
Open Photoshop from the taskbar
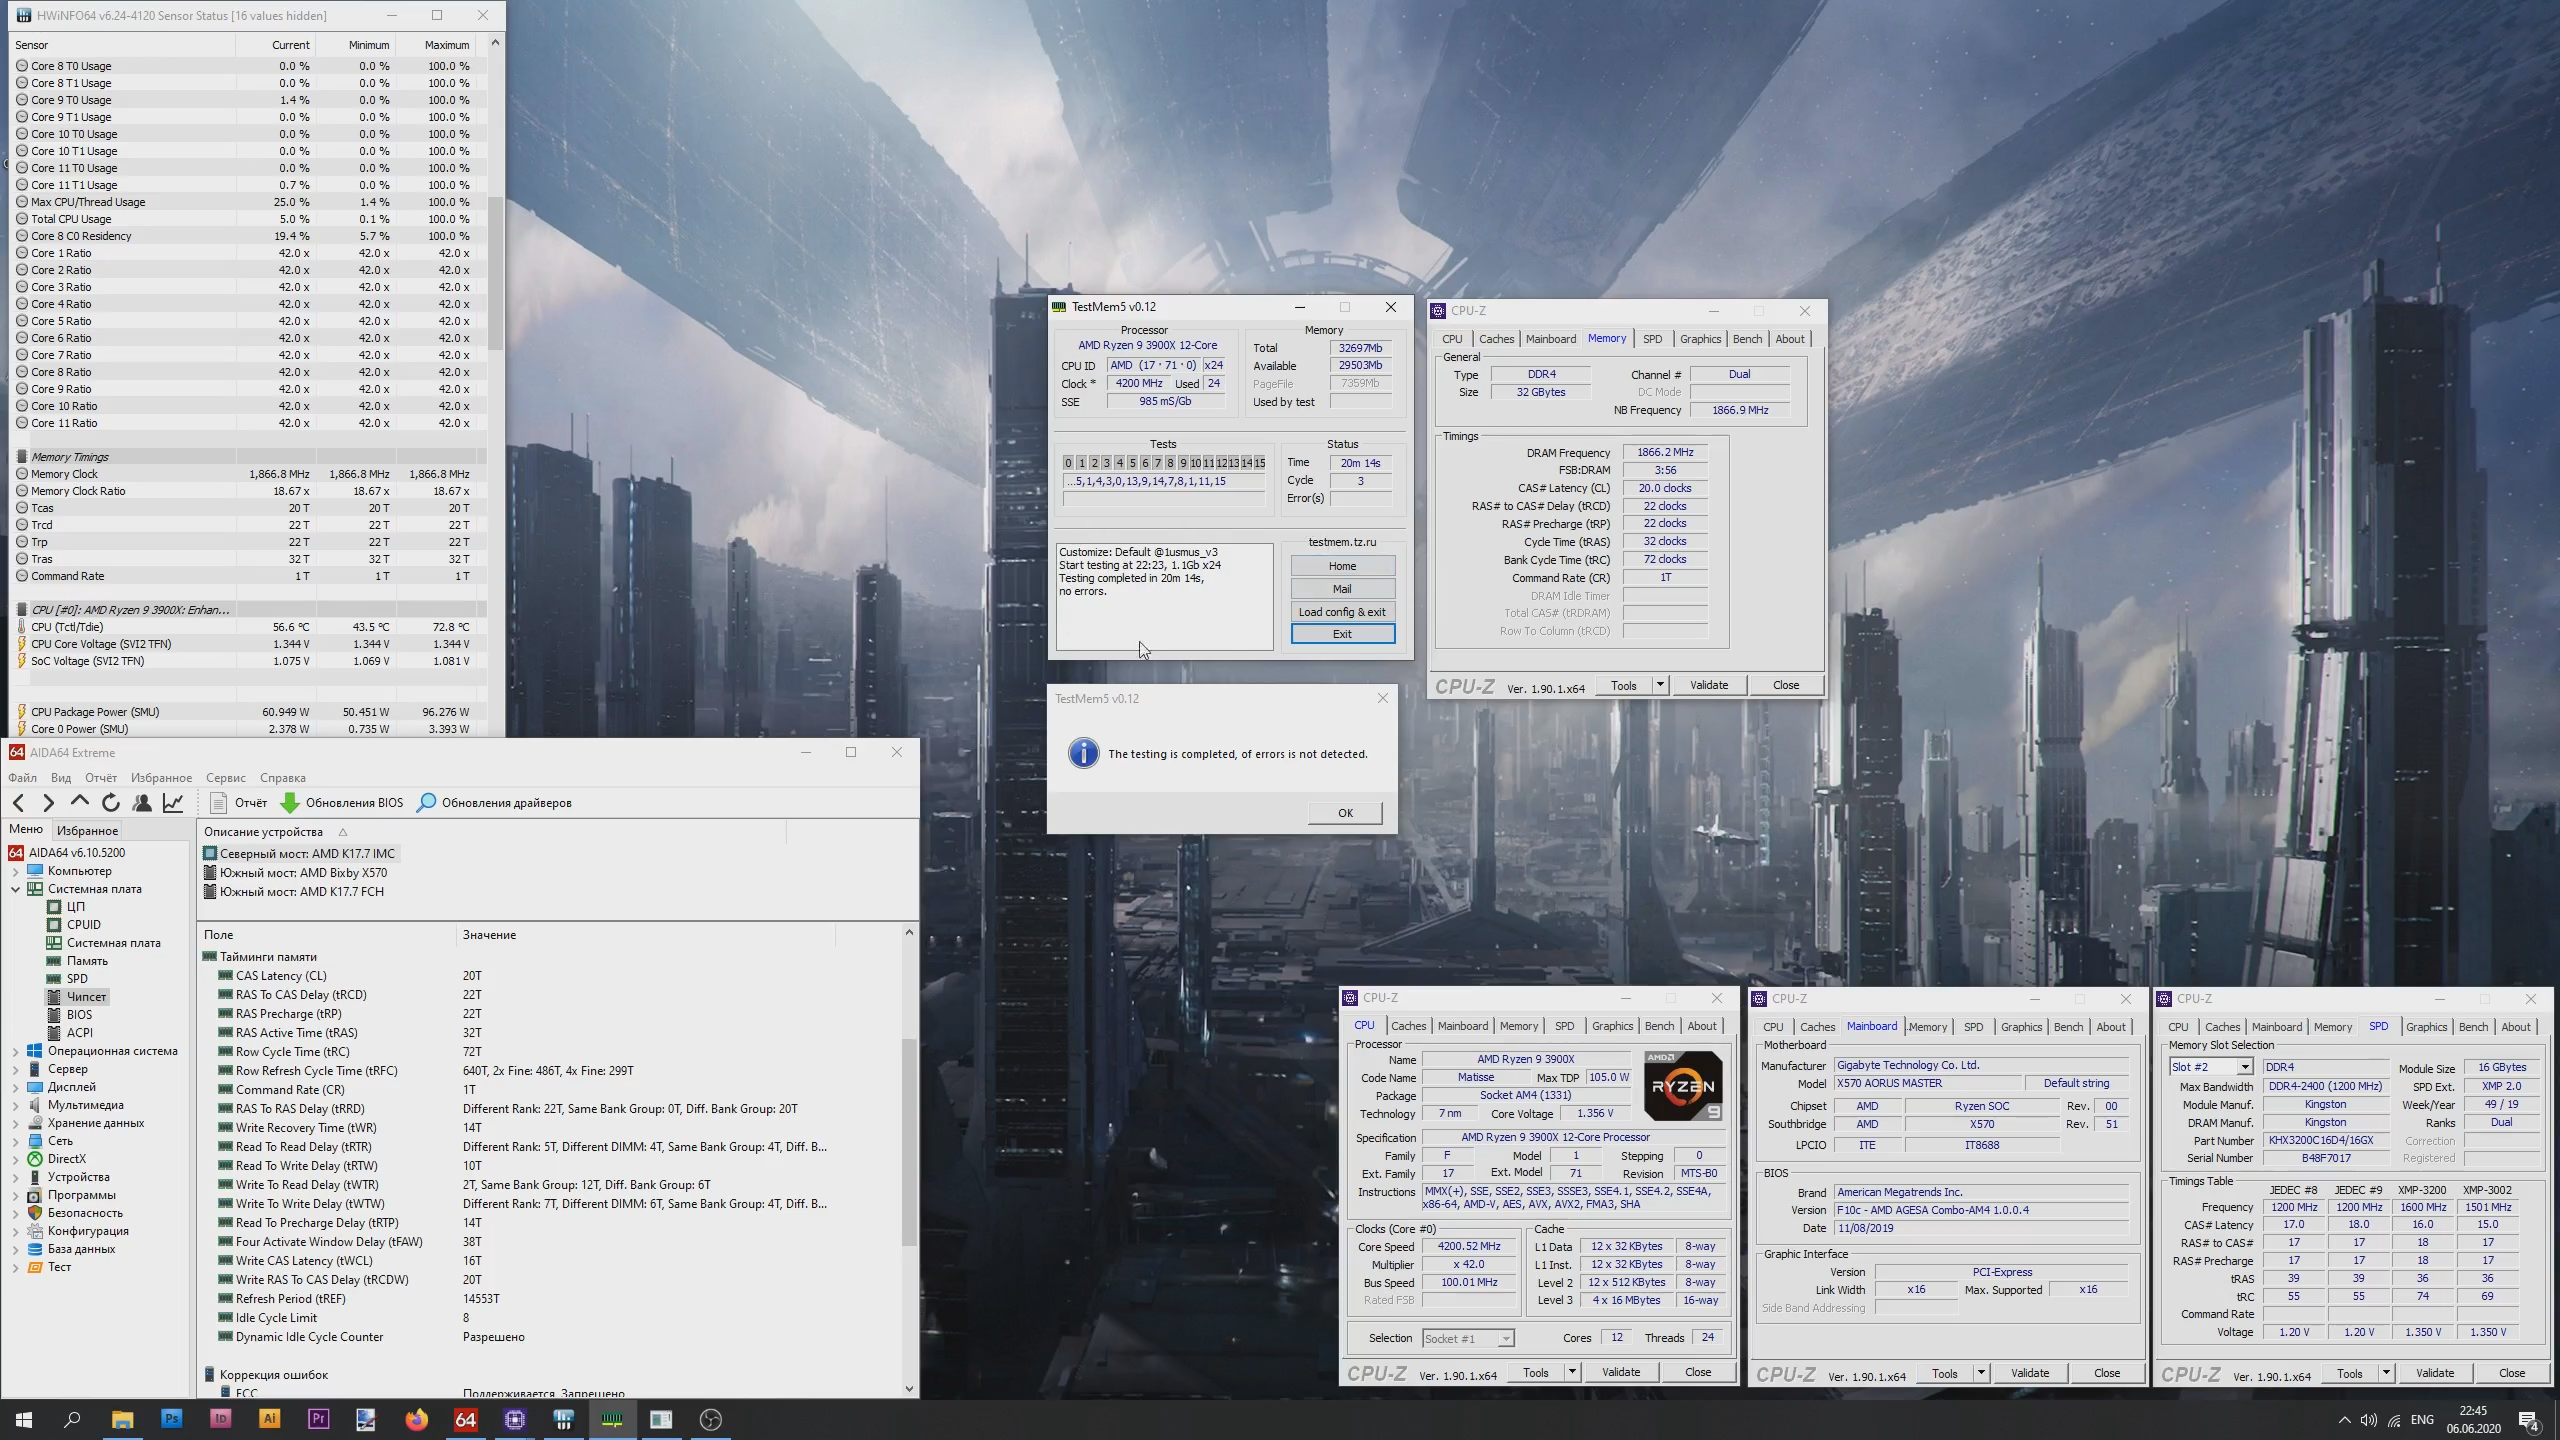click(171, 1419)
